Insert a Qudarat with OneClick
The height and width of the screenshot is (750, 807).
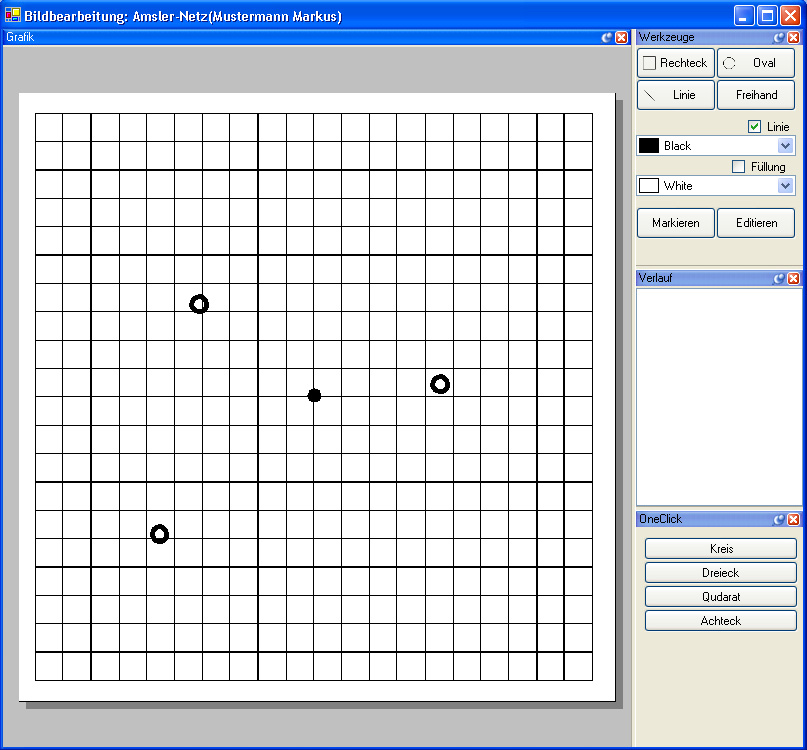coord(721,597)
